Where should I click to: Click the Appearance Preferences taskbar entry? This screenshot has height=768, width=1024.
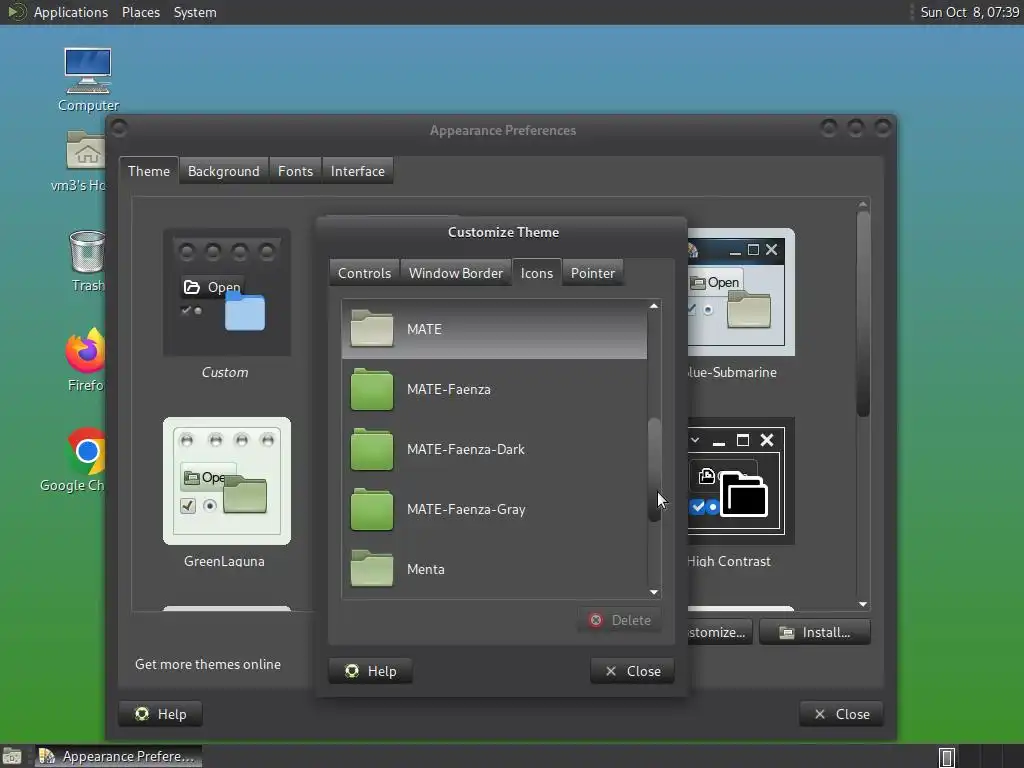[118, 756]
